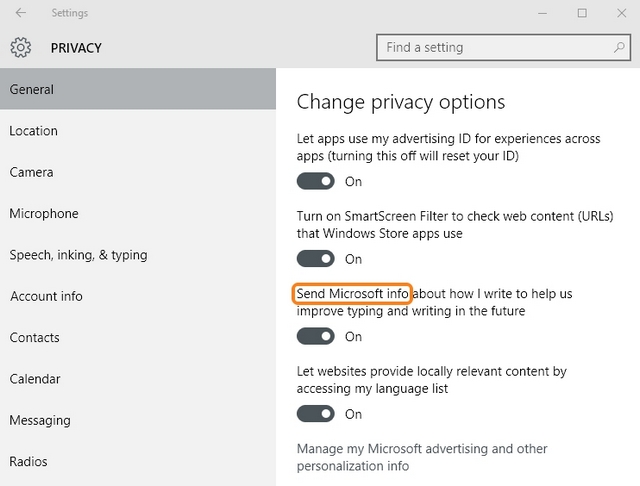Switch off the language list toggle
The height and width of the screenshot is (486, 640).
tap(316, 414)
